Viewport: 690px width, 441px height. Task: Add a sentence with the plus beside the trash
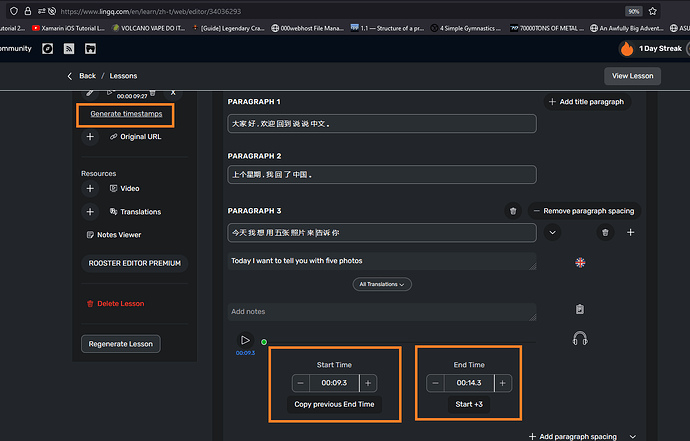[x=630, y=232]
